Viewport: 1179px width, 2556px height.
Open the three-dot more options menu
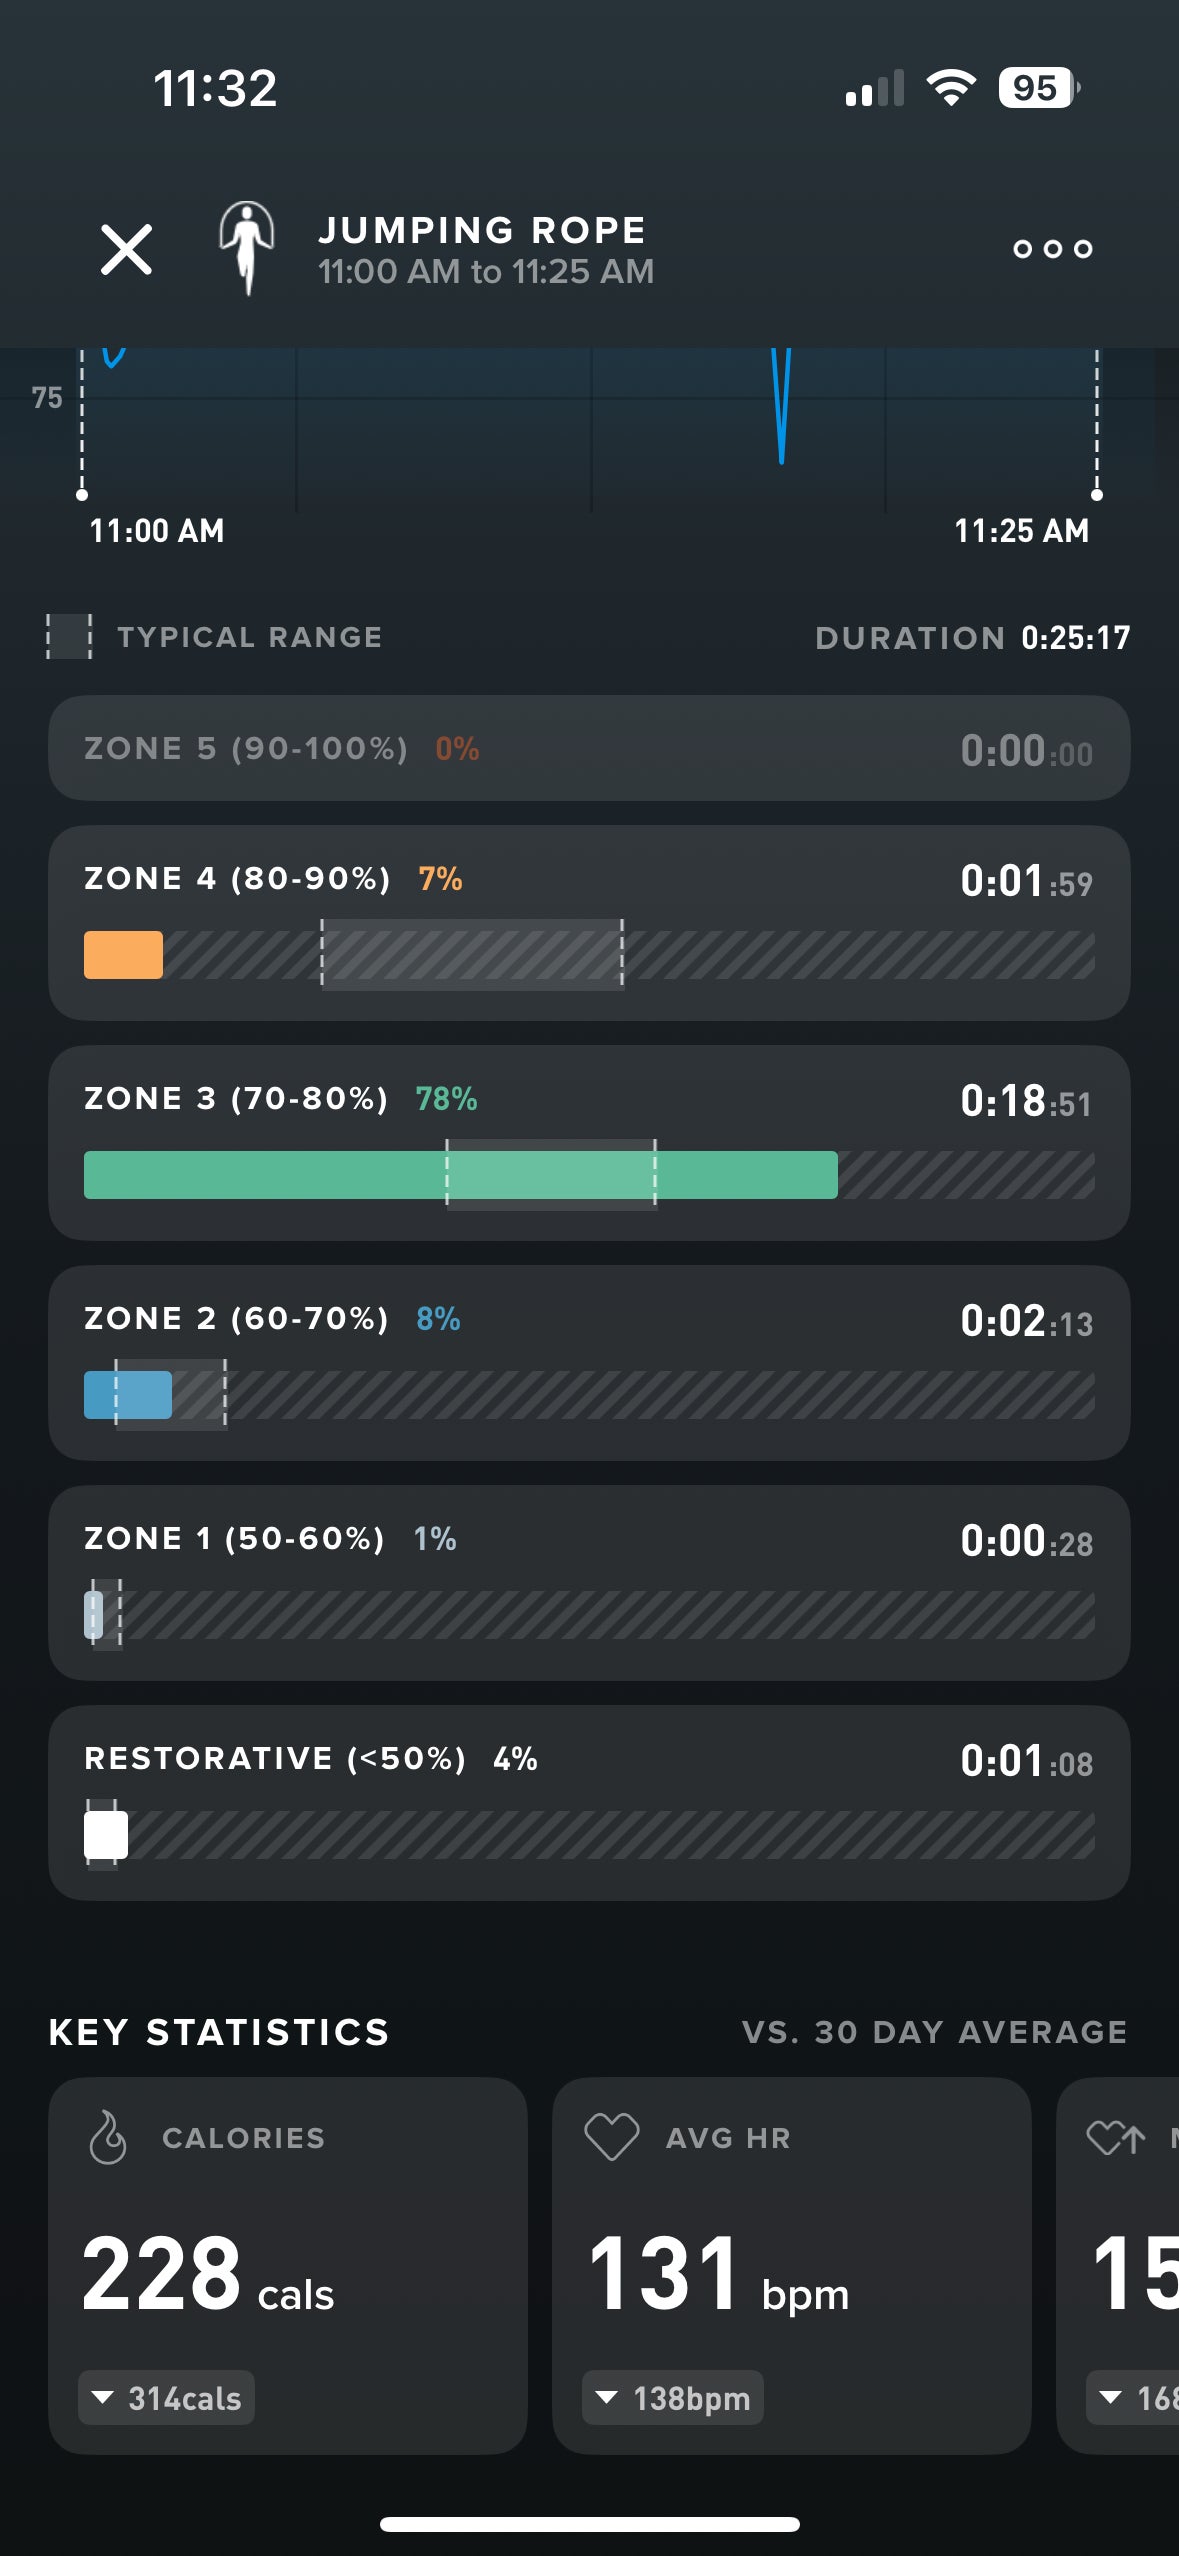(x=1052, y=249)
